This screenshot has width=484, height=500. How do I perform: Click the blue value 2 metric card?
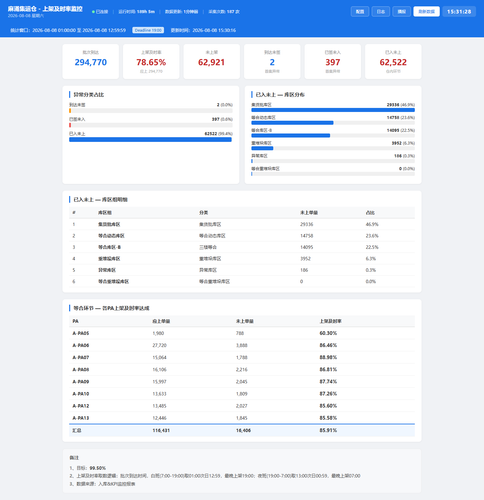click(x=272, y=61)
